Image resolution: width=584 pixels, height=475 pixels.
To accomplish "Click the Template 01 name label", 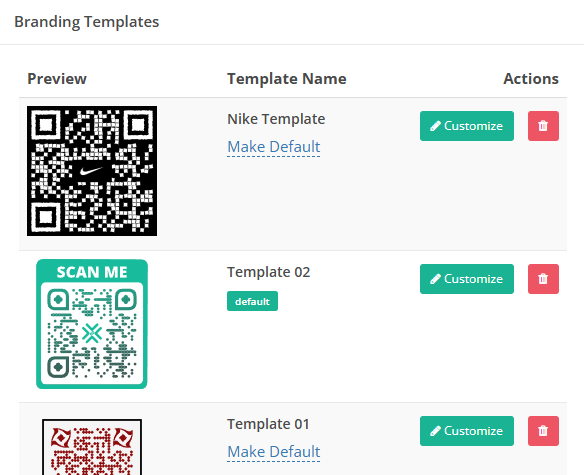I will pos(268,424).
